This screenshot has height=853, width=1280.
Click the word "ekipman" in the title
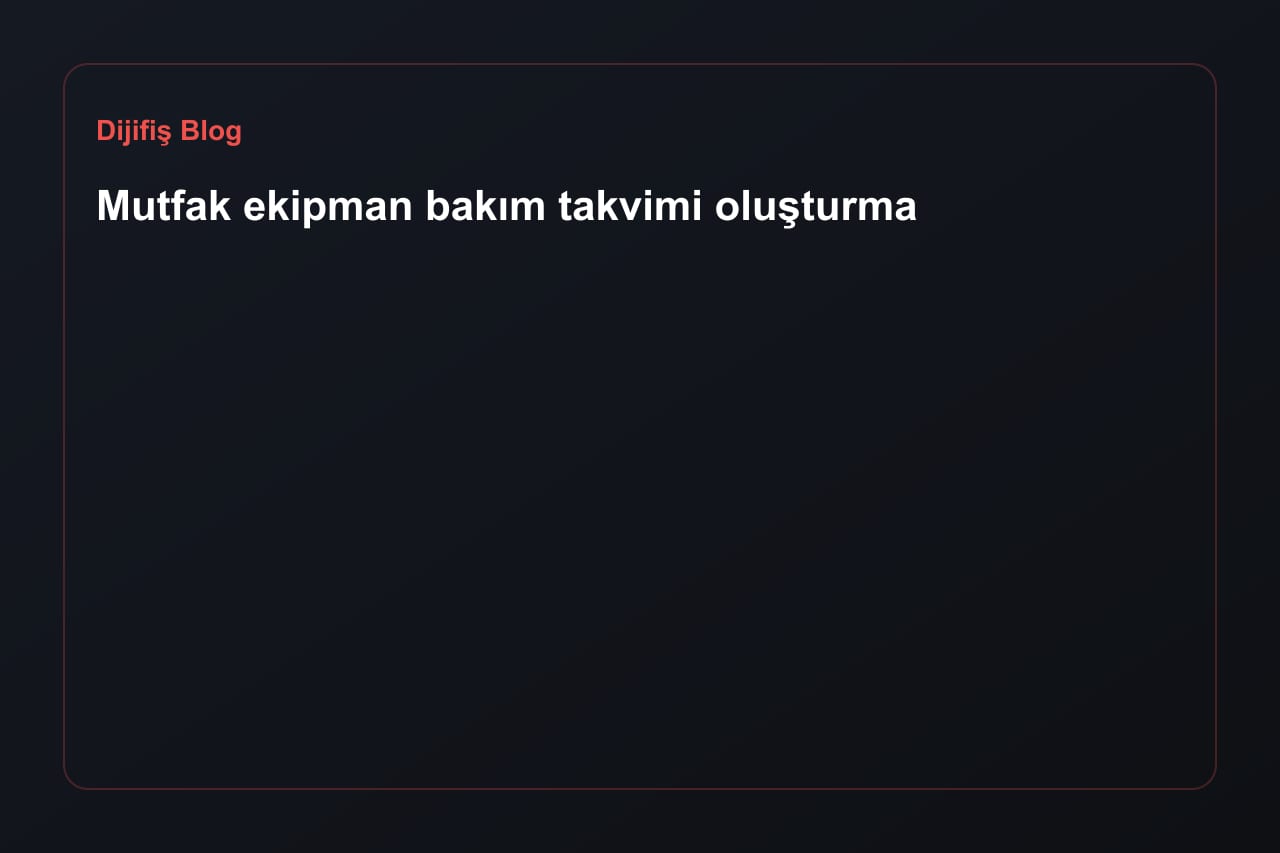click(329, 208)
